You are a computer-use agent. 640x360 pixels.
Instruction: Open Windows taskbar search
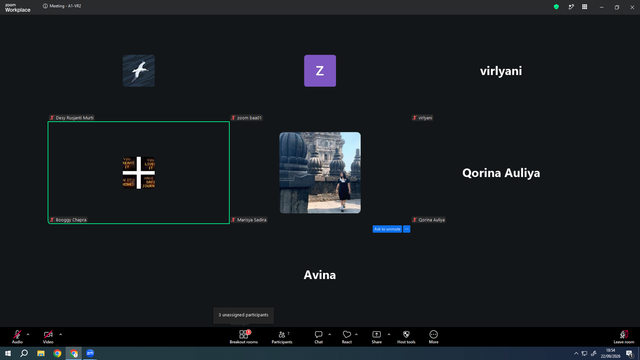pos(24,353)
